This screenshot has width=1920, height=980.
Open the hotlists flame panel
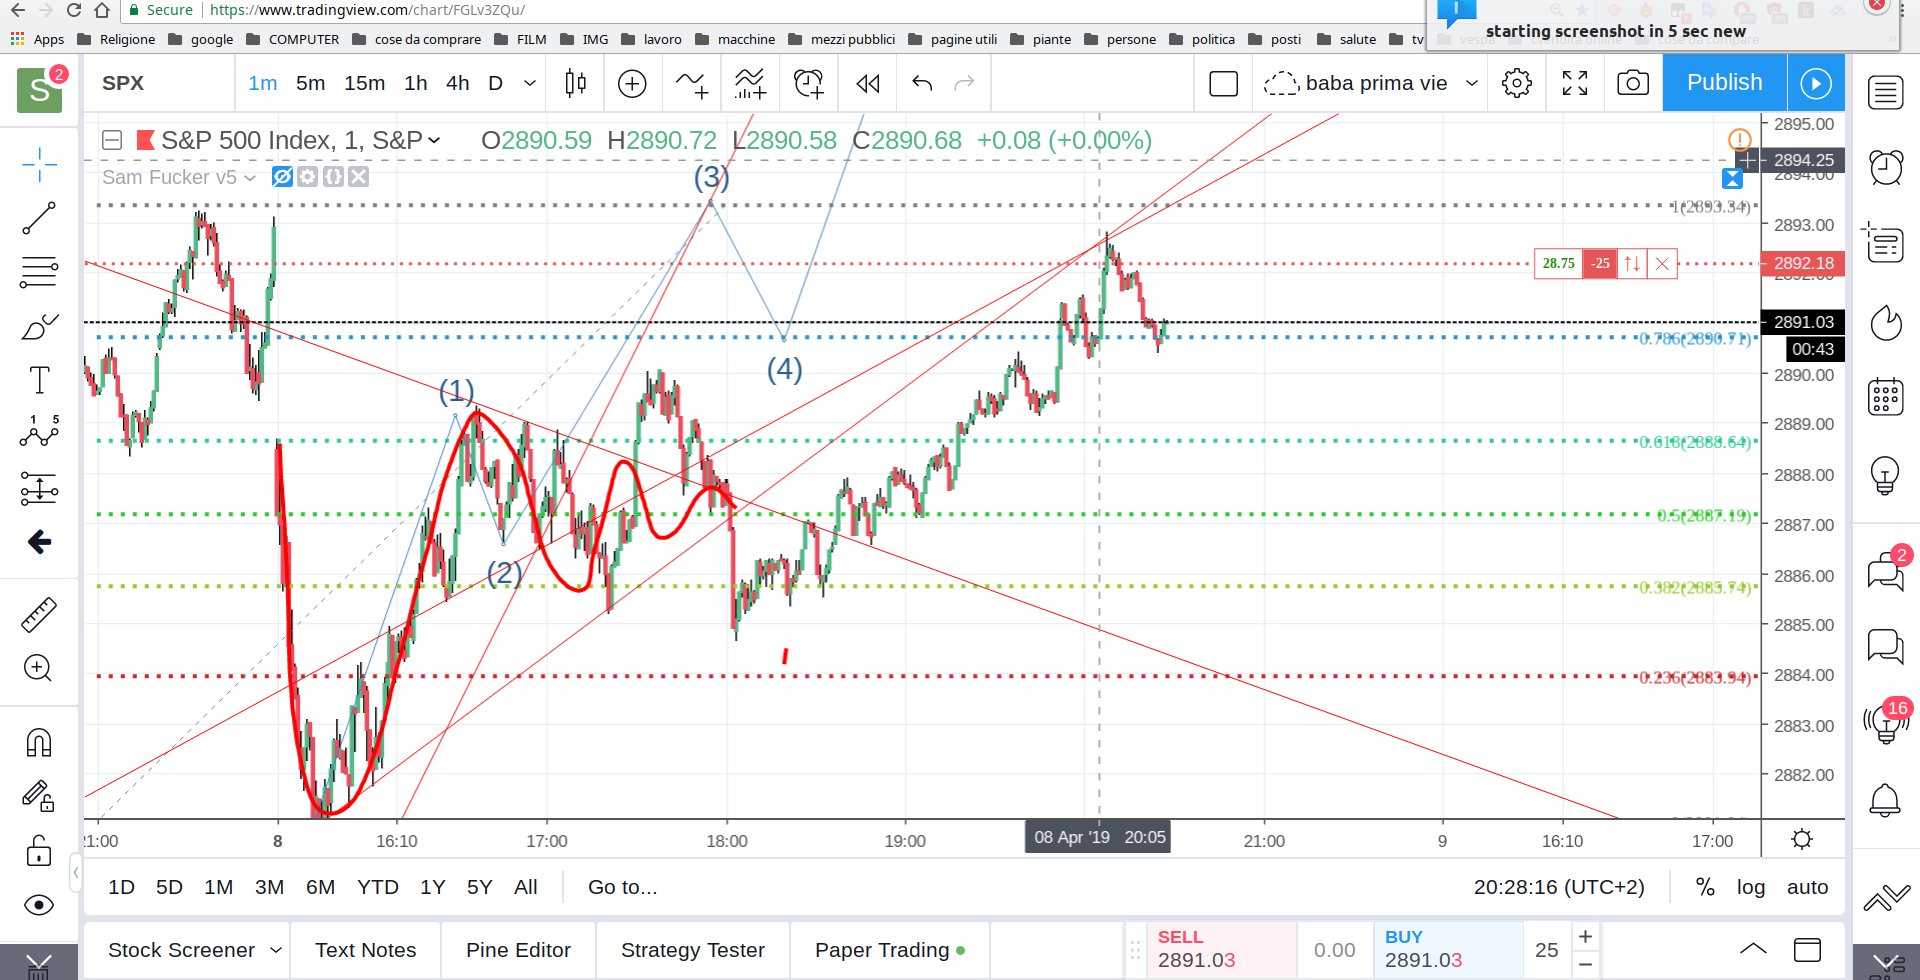tap(1886, 323)
